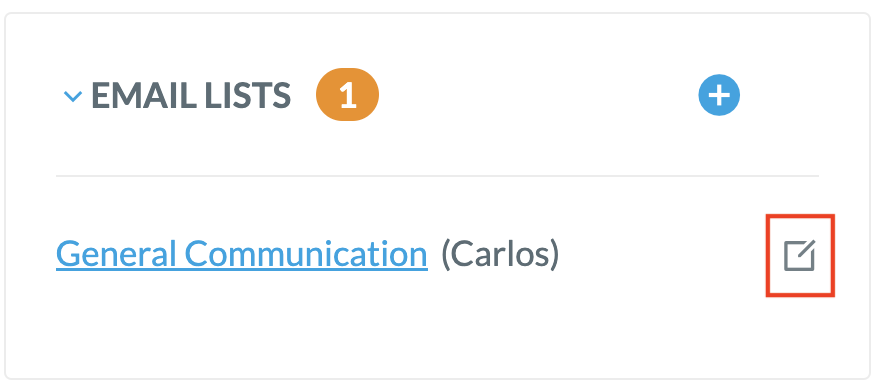Click the email list count badge
This screenshot has width=880, height=390.
347,95
